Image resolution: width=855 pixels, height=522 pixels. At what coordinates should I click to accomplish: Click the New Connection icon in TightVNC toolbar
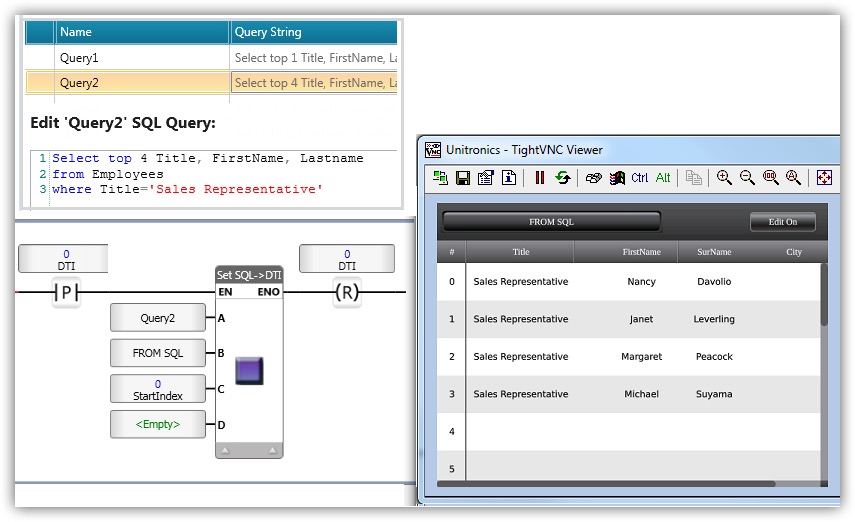tap(441, 178)
